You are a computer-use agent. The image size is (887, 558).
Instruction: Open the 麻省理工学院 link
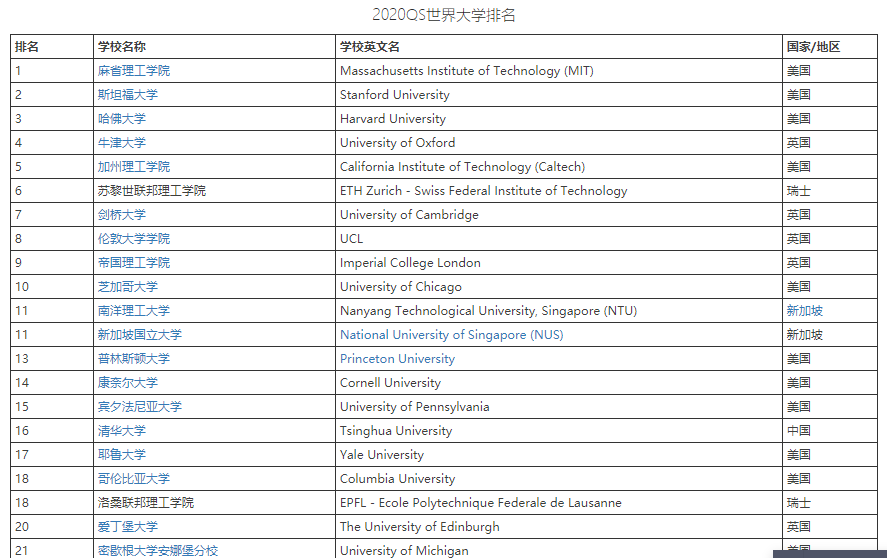tap(134, 71)
